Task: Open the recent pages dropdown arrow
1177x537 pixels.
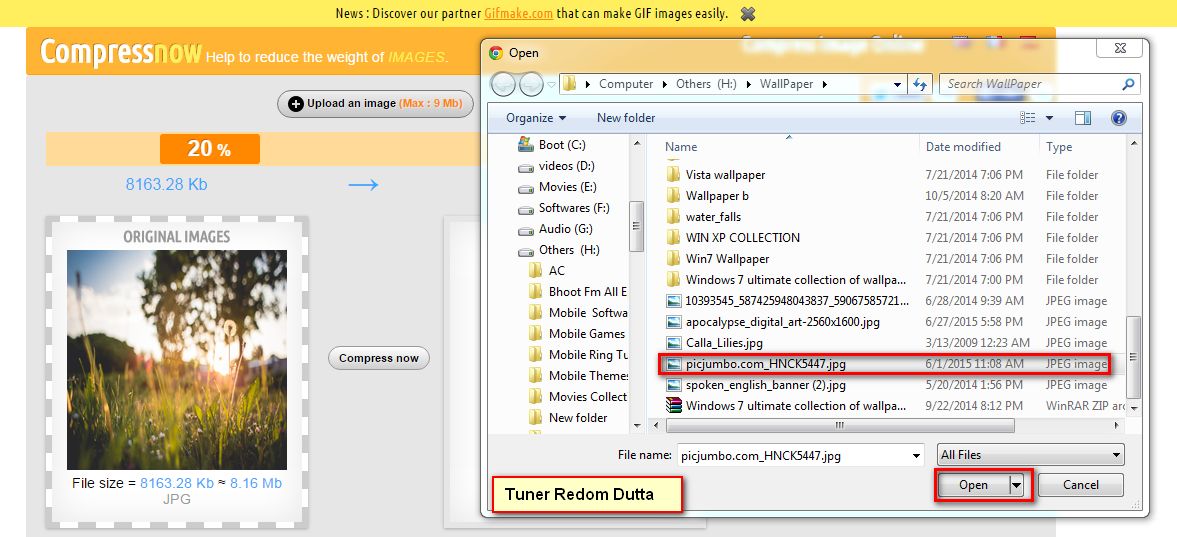Action: pos(552,84)
